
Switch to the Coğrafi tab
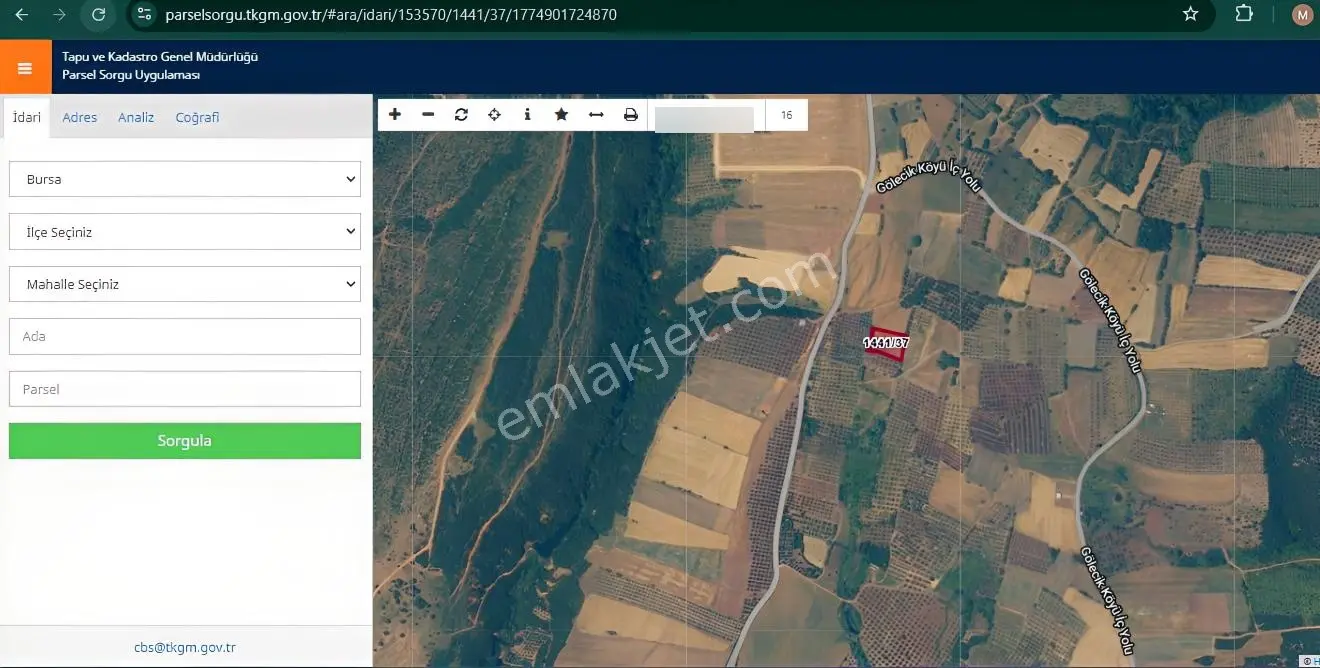coord(197,117)
